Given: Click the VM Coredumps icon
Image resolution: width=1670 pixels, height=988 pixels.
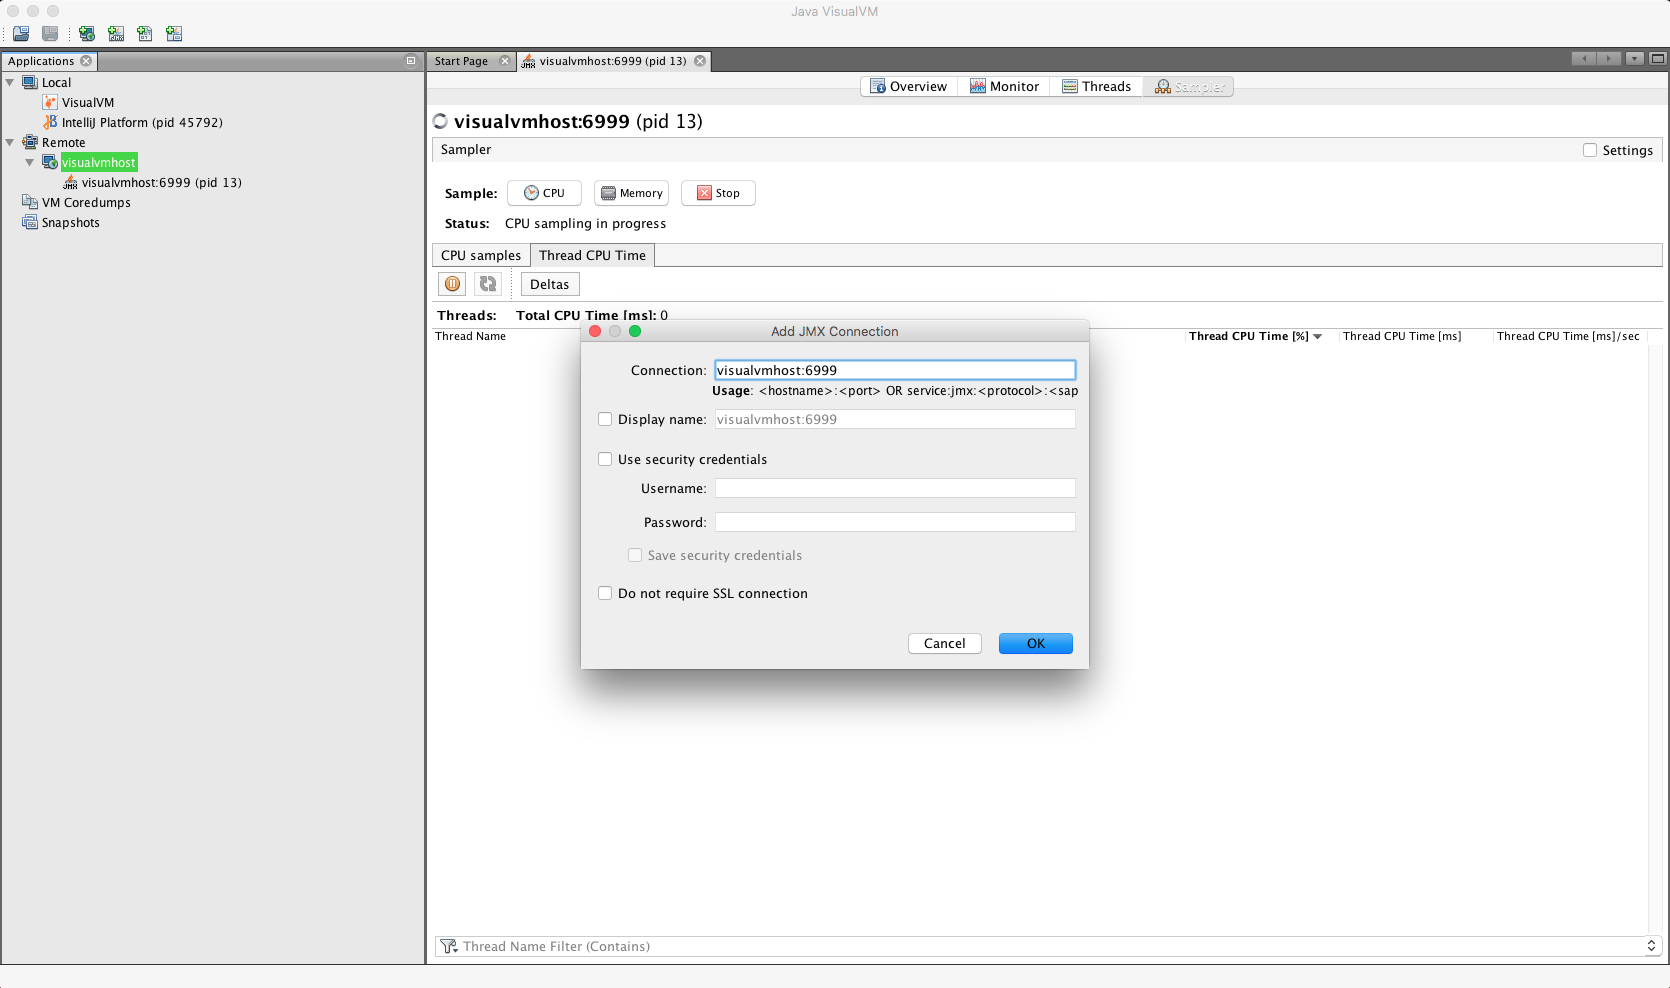Looking at the screenshot, I should click(x=30, y=202).
